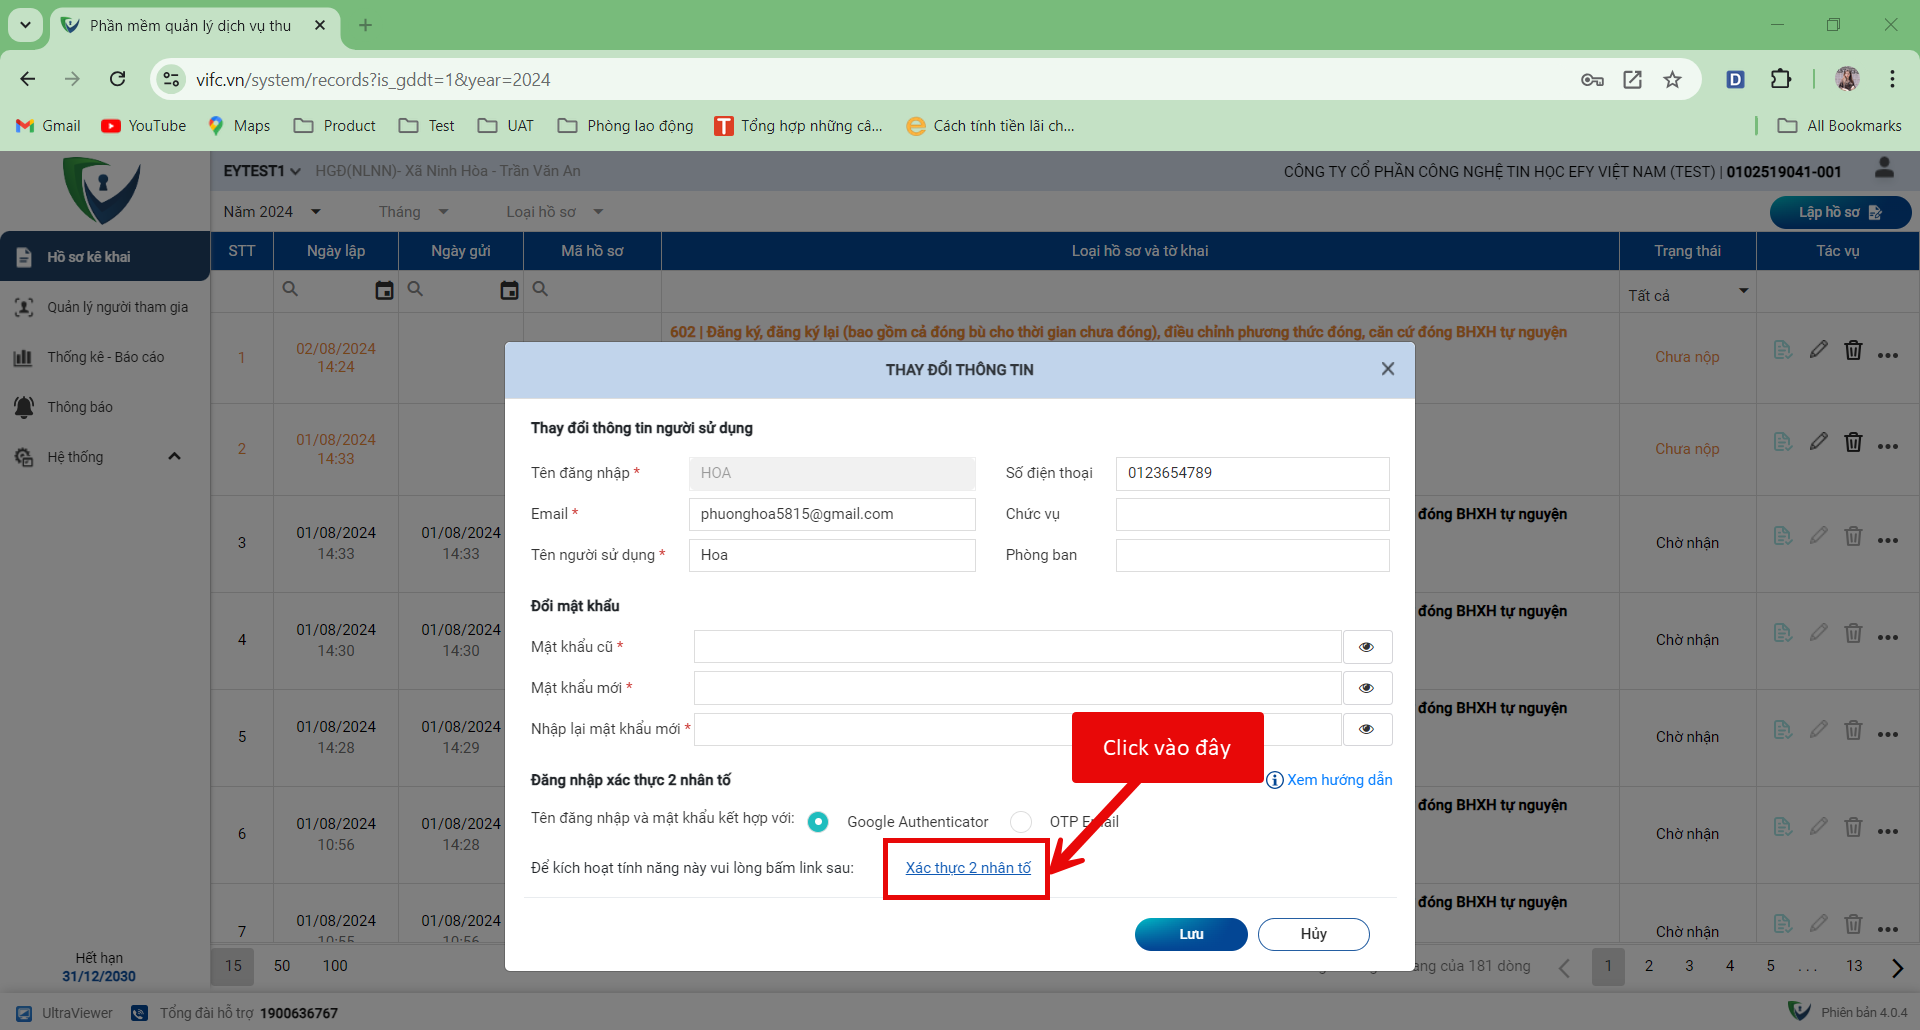Screen dimensions: 1920x1030
Task: Open Quản lý người tham gia menu
Action: (117, 307)
